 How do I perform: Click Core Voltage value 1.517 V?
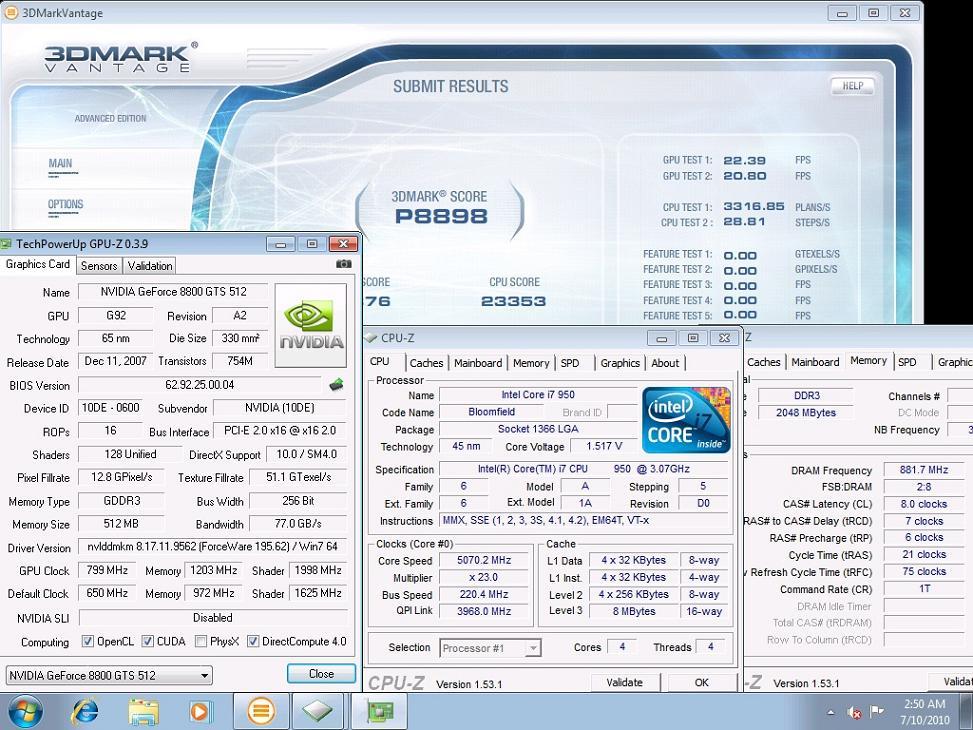point(604,446)
